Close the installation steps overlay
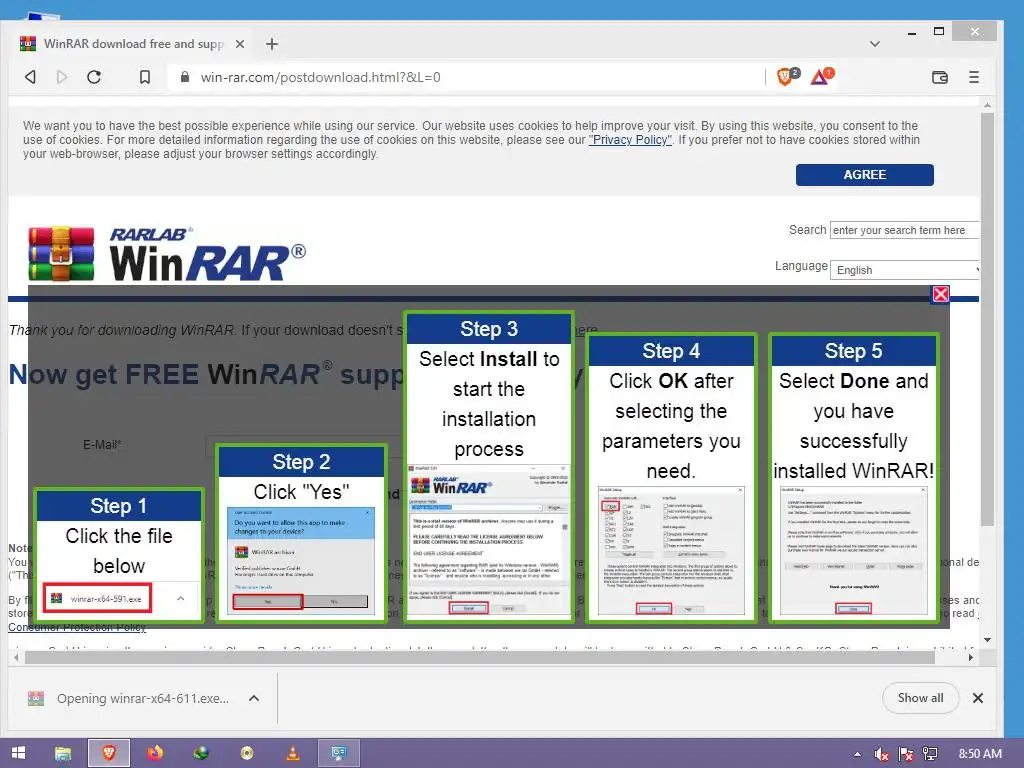 (x=940, y=295)
